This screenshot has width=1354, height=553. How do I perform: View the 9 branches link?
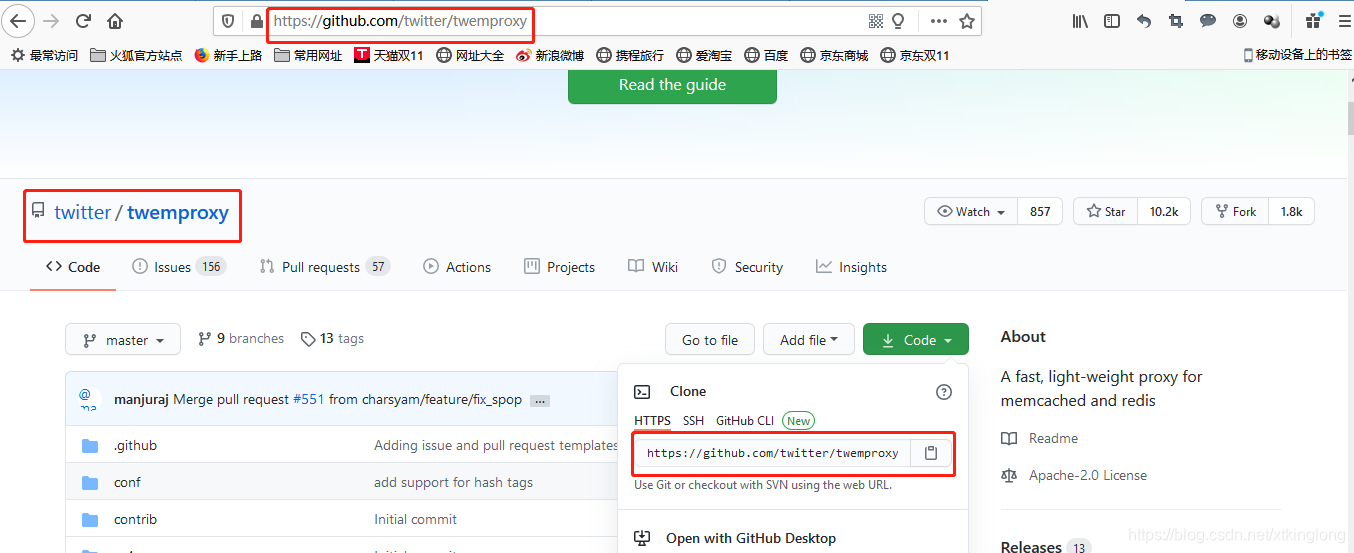point(241,339)
